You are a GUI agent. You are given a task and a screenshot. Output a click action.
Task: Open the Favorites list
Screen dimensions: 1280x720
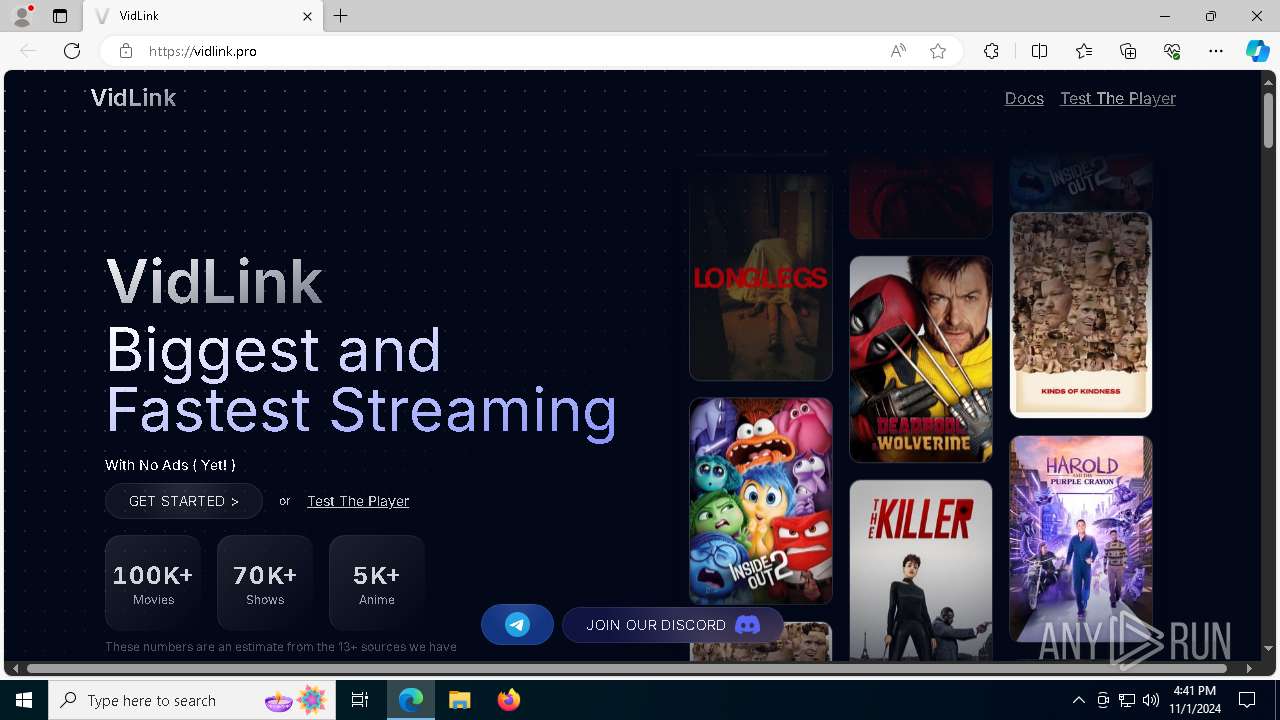pos(1084,51)
